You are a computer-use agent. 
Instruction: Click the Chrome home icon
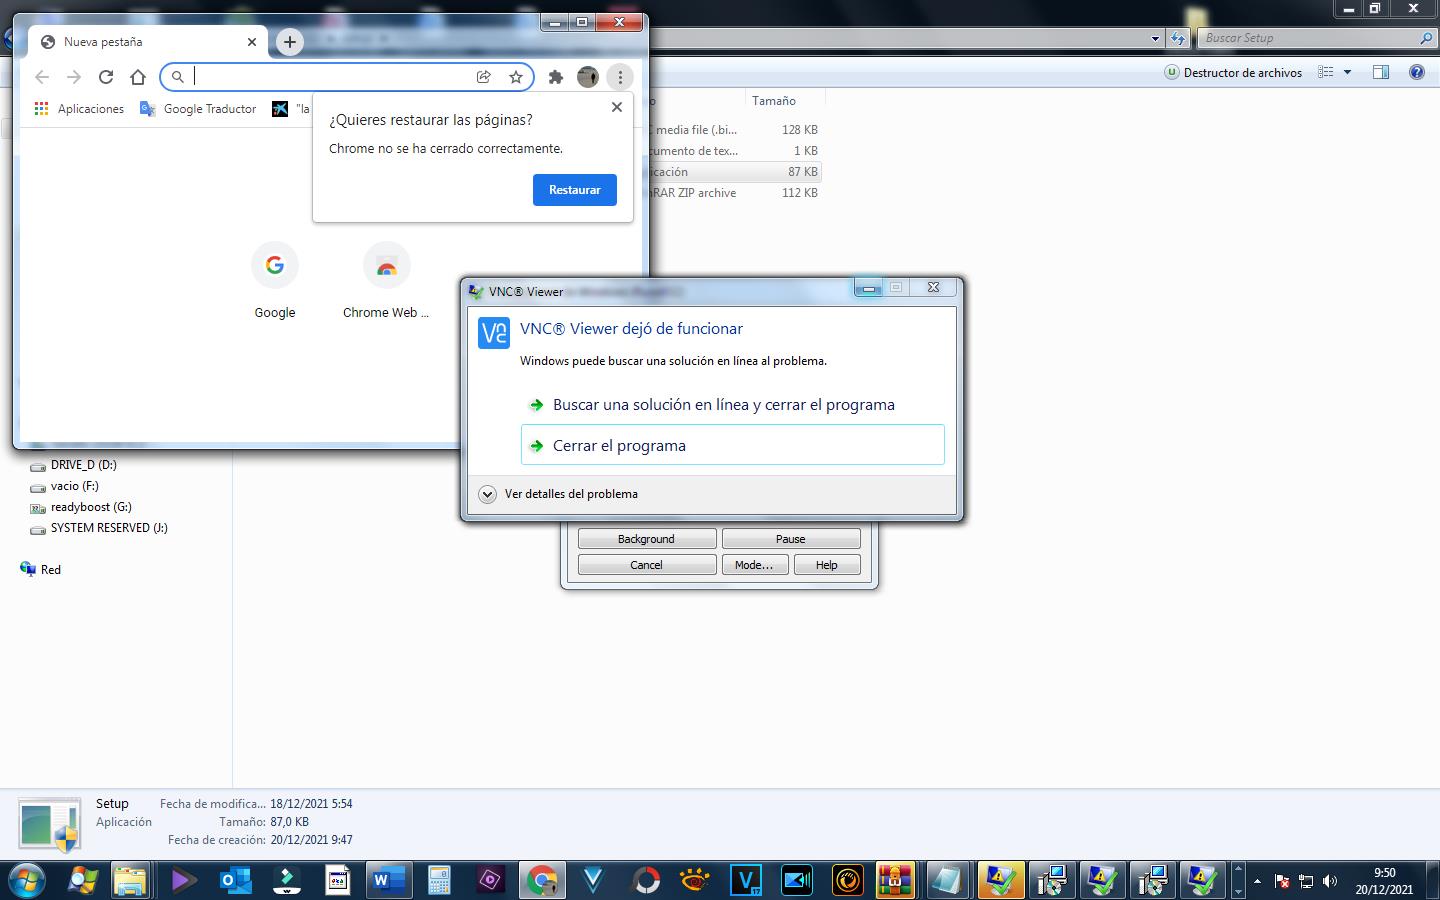click(x=138, y=77)
